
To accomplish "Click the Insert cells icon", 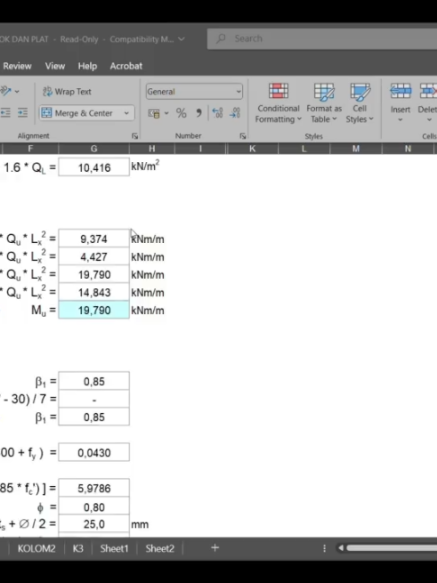I will 401,91.
